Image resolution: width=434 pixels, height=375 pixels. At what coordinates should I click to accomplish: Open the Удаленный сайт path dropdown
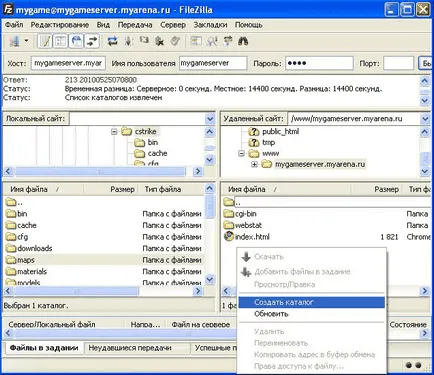[425, 119]
